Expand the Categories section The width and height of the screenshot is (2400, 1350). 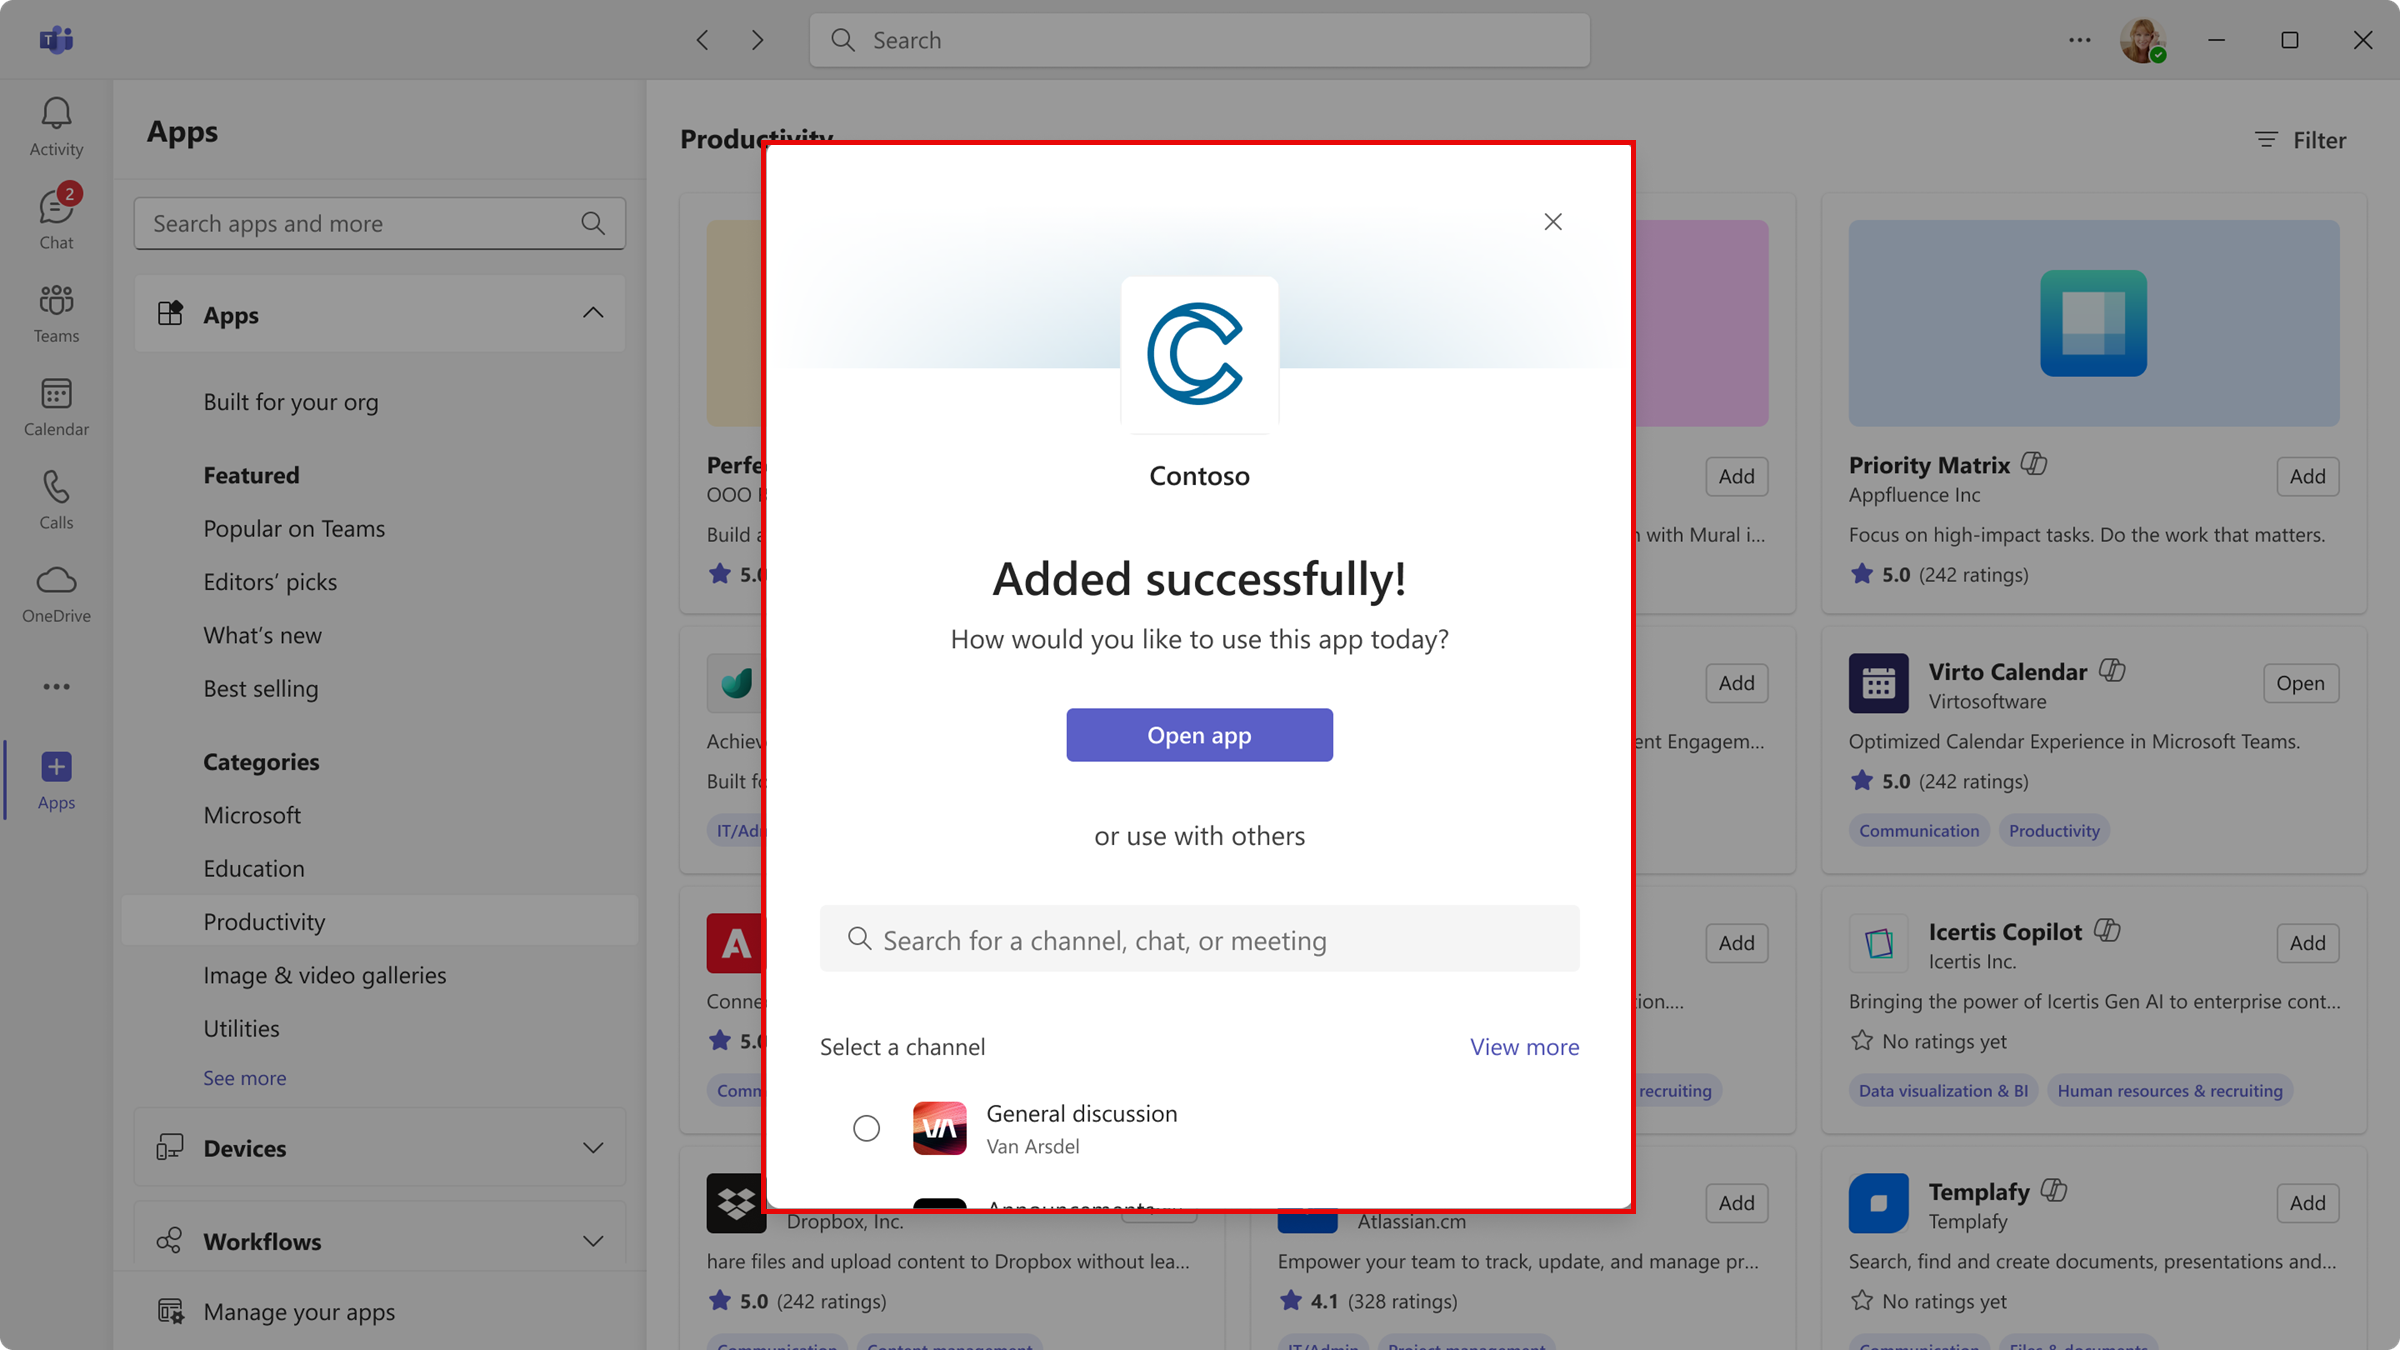pyautogui.click(x=260, y=760)
